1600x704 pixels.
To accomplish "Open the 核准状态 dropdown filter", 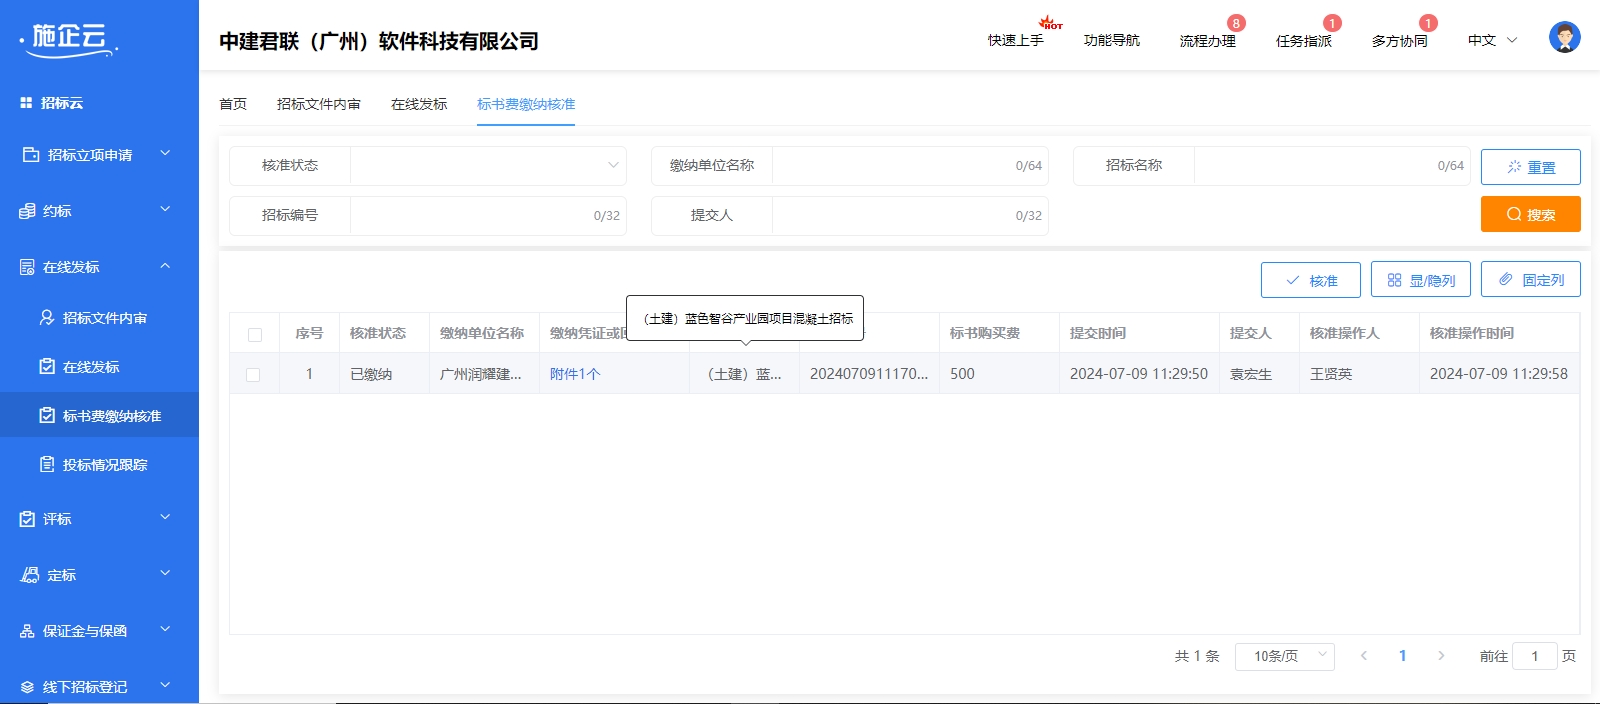I will [488, 166].
